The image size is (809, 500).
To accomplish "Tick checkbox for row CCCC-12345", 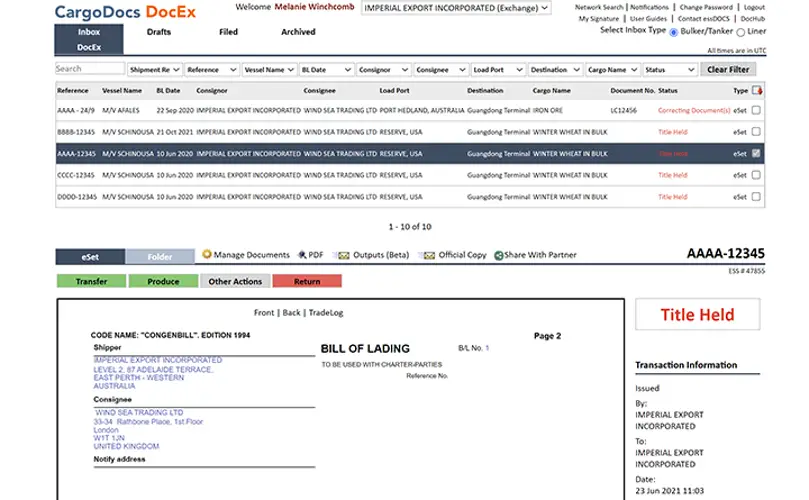I will pos(756,175).
